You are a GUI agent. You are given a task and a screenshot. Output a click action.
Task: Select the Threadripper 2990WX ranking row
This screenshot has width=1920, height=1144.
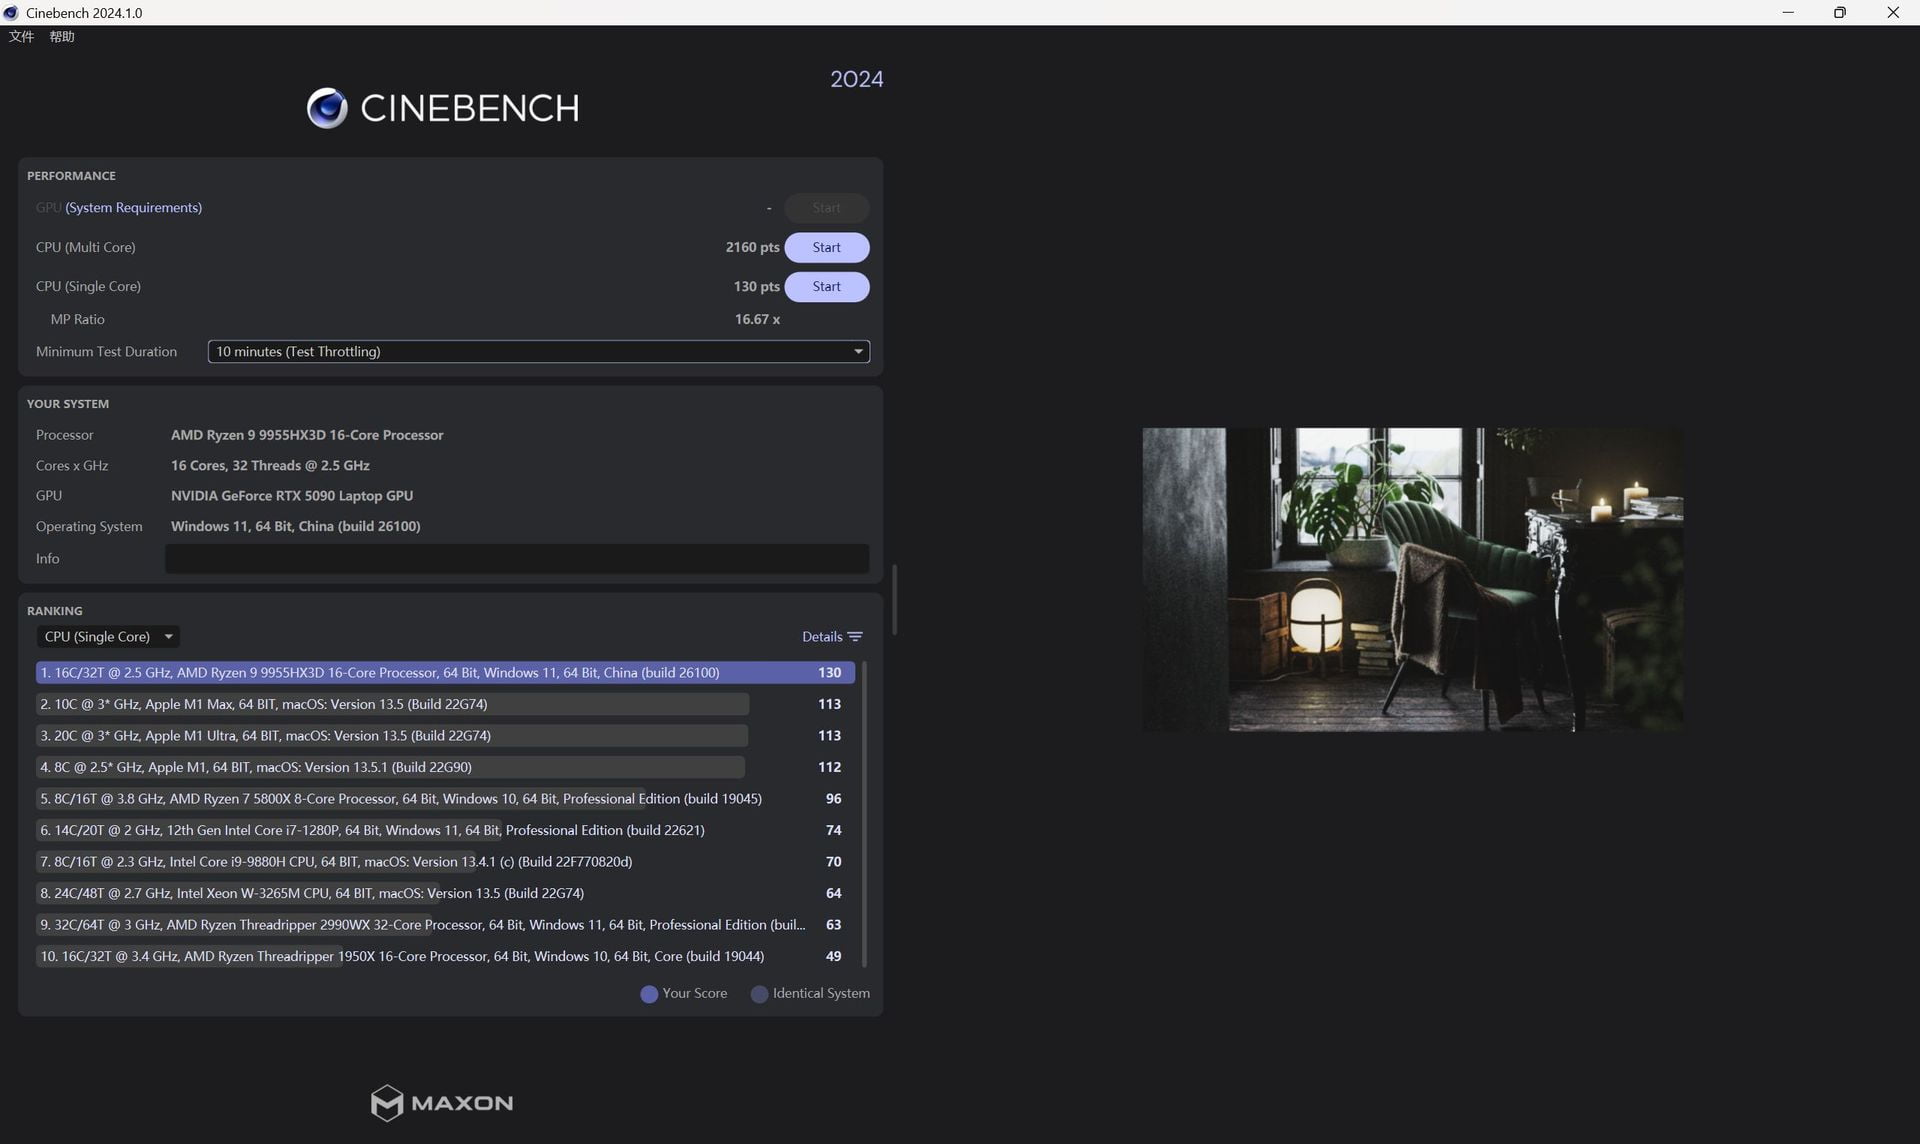(445, 925)
